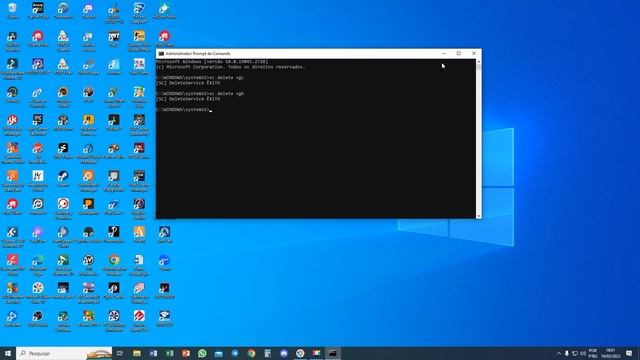This screenshot has height=360, width=640.
Task: Click the Microsoft Corporation copyright line
Action: click(x=231, y=67)
